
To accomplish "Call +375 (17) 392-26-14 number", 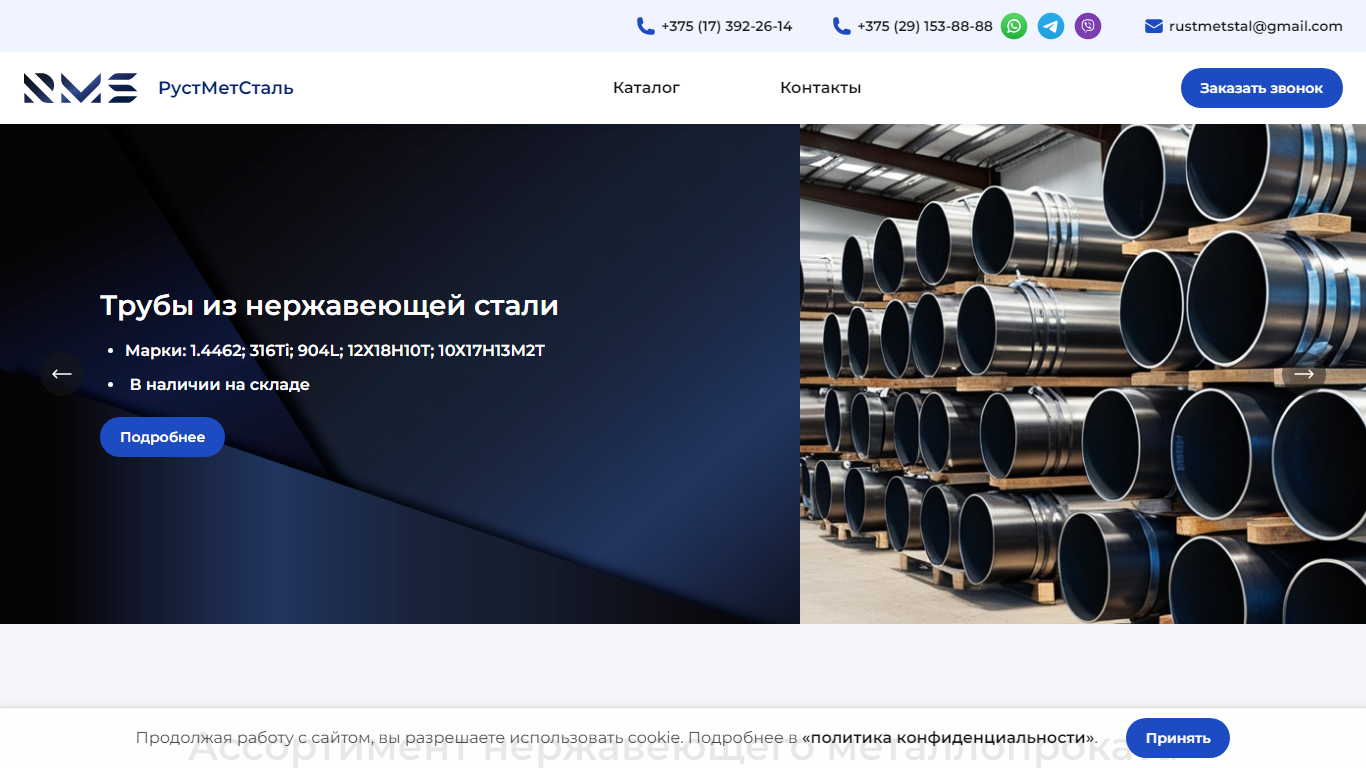I will 727,26.
